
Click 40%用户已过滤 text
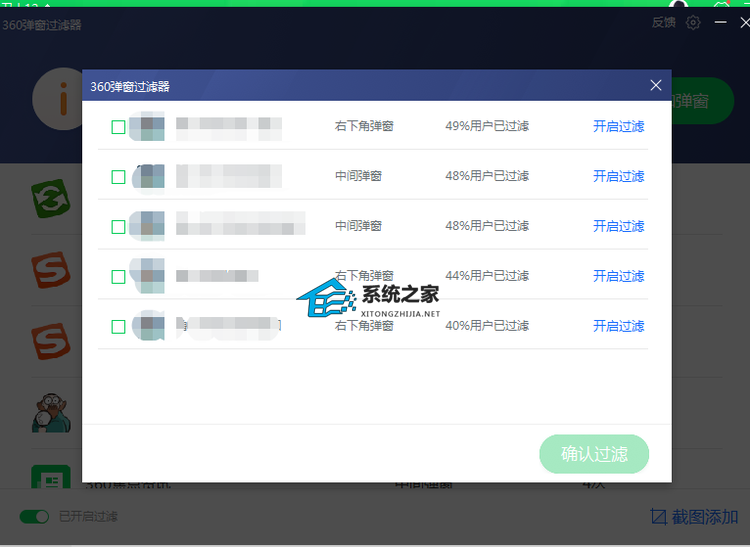click(x=487, y=326)
